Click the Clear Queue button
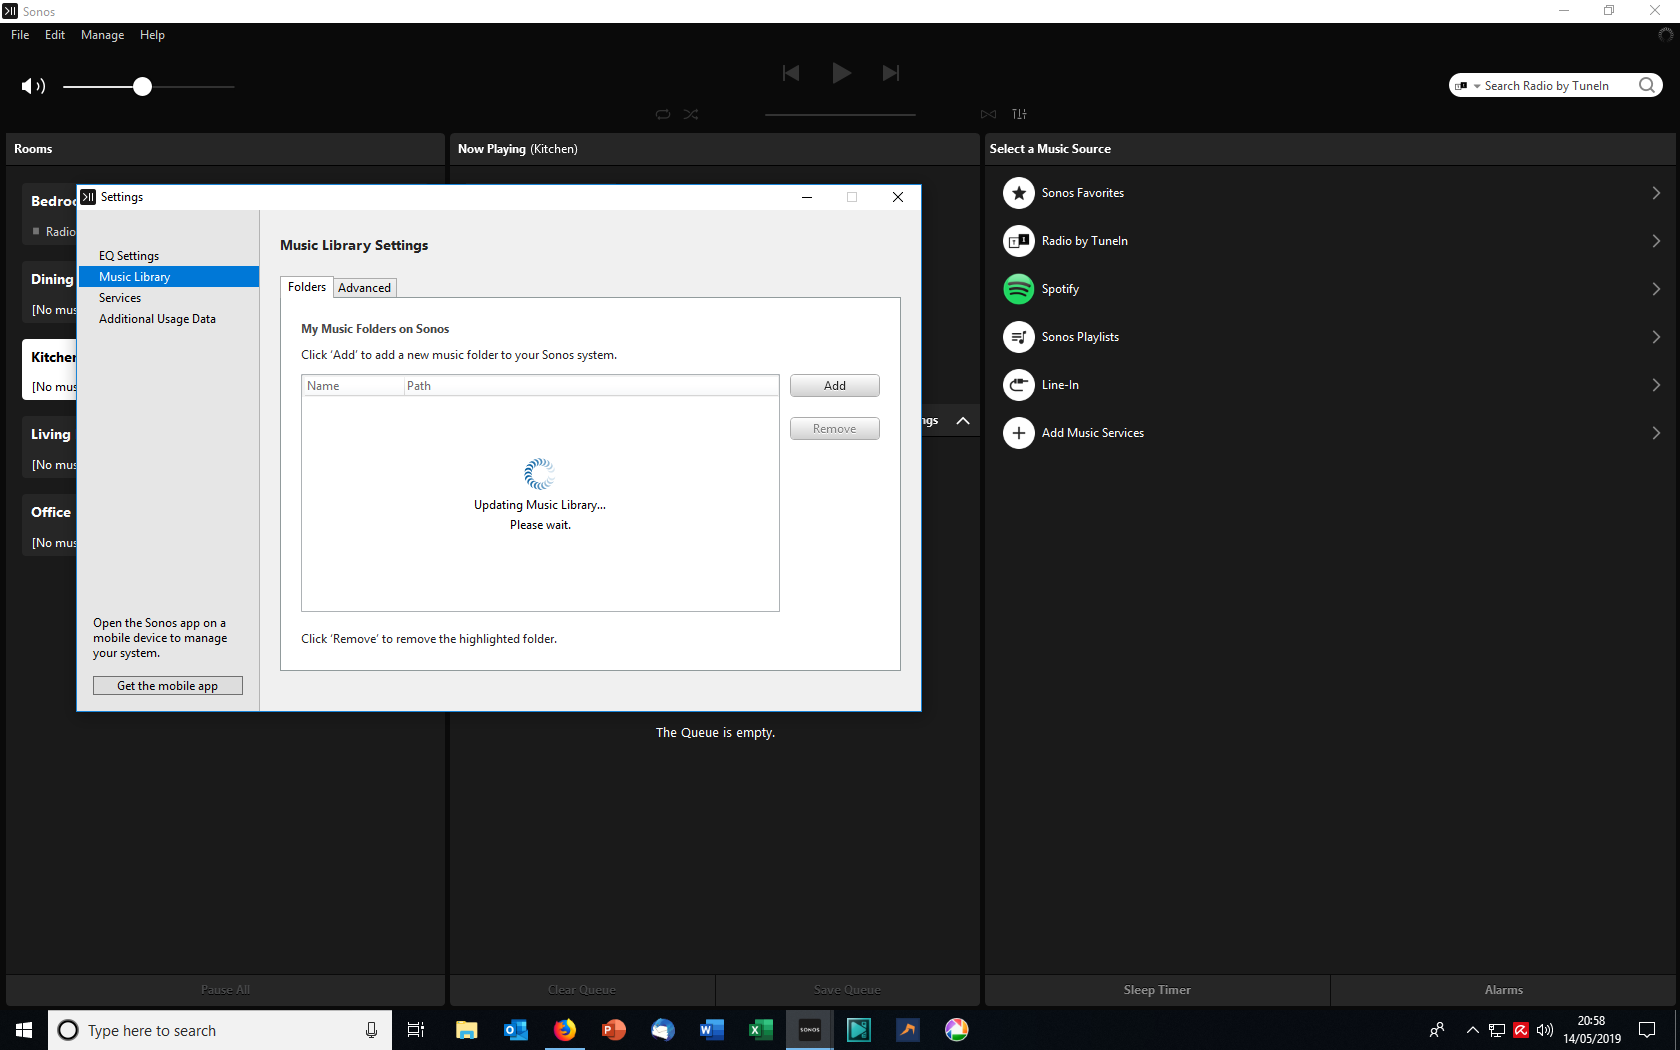 (x=582, y=990)
